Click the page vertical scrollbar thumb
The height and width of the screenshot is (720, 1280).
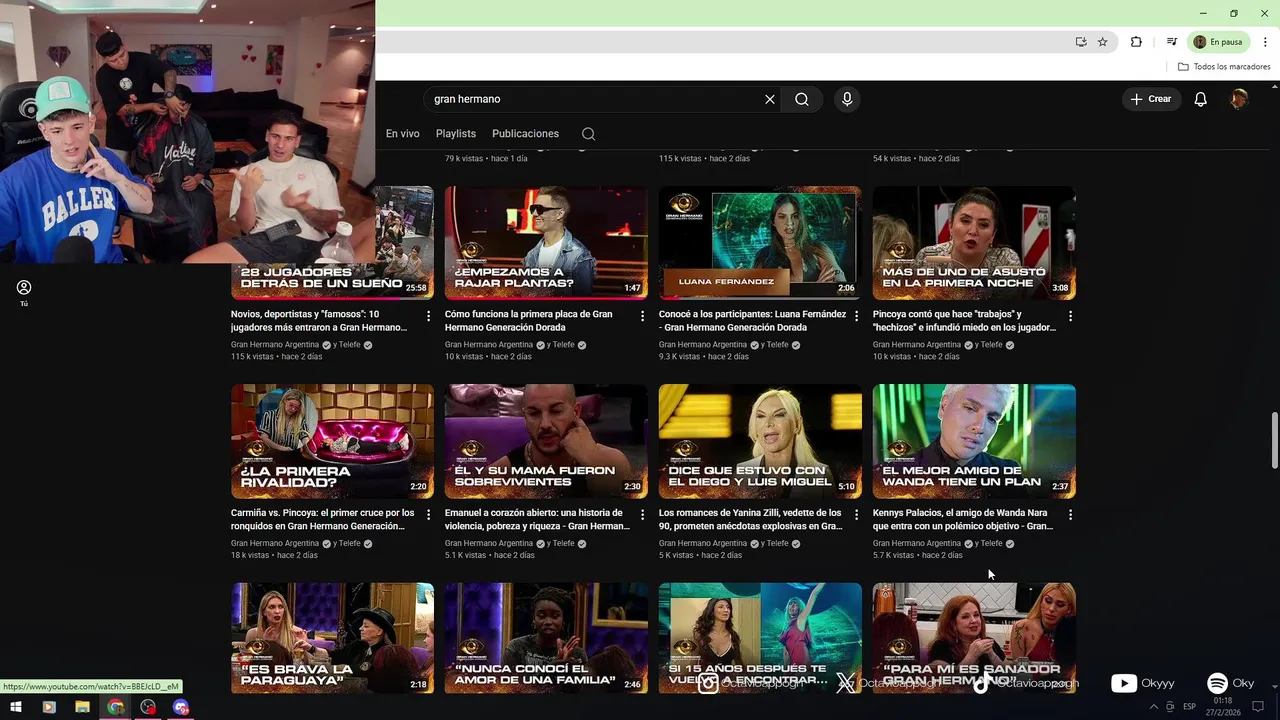[x=1274, y=440]
